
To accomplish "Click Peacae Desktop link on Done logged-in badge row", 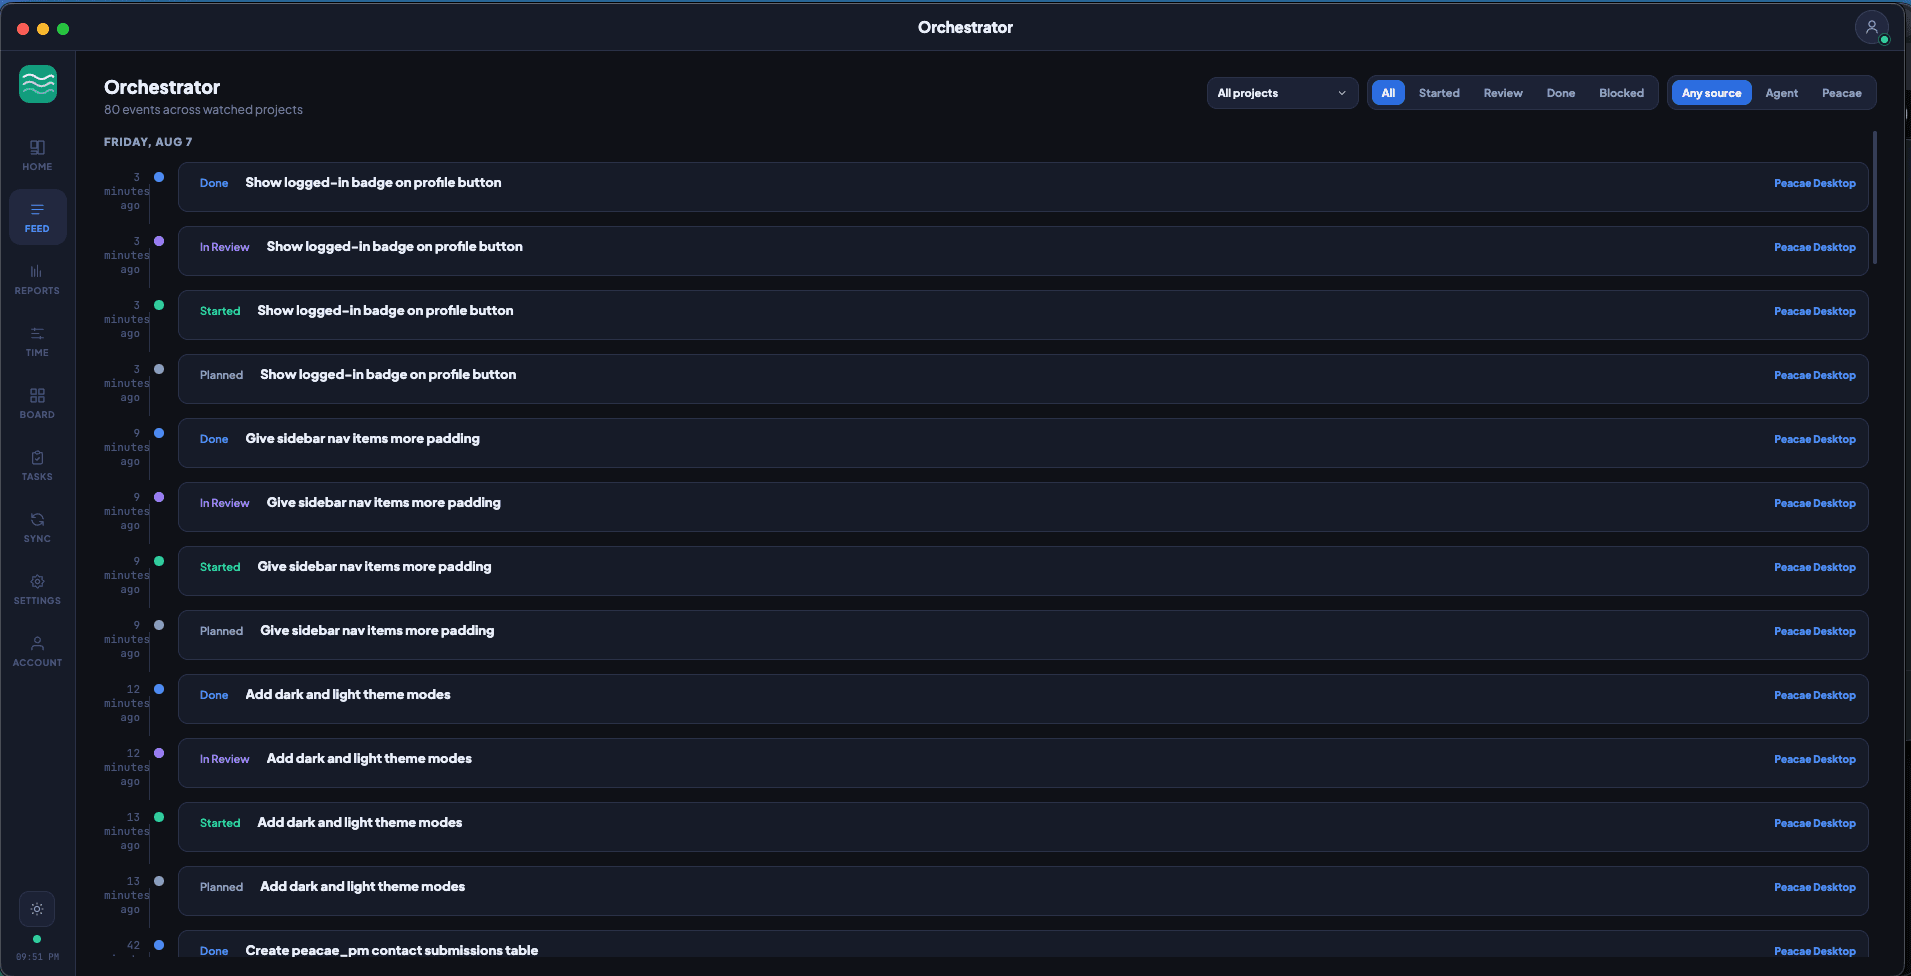I will coord(1814,183).
